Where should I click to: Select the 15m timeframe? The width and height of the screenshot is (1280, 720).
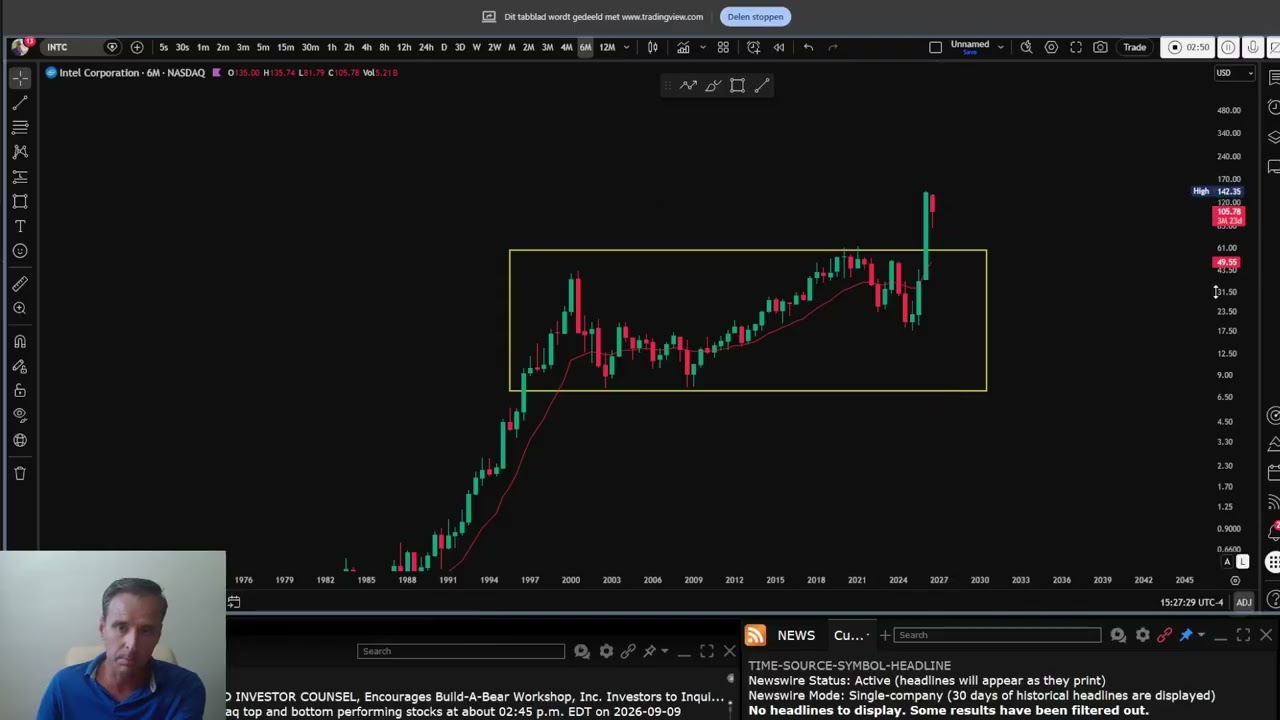click(286, 47)
